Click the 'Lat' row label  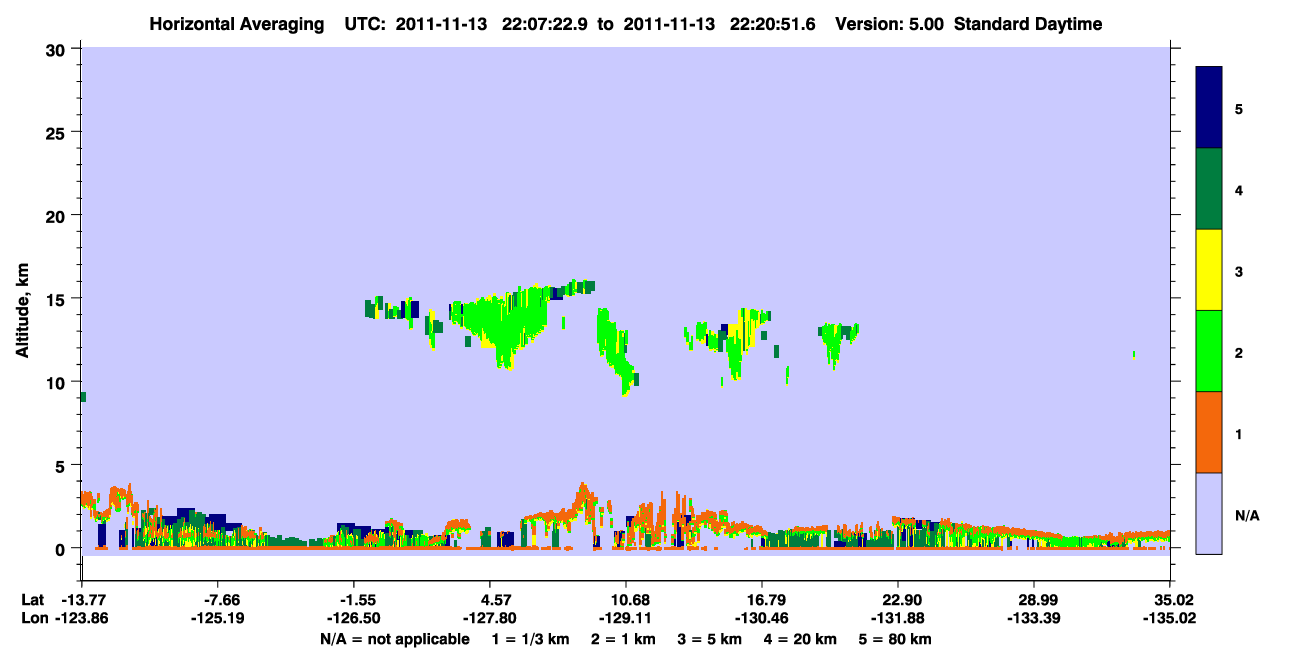pyautogui.click(x=31, y=600)
